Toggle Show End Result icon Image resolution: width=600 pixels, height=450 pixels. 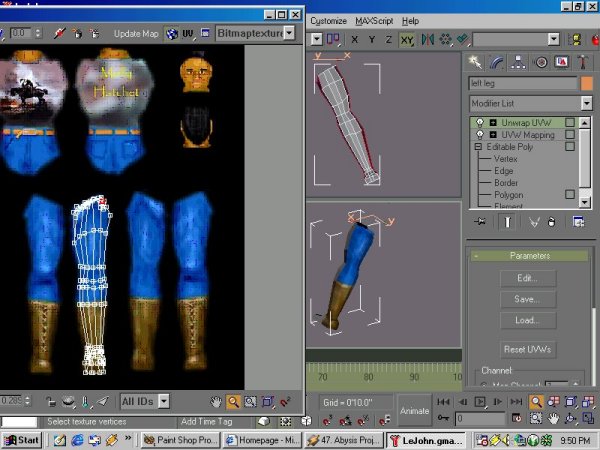507,222
